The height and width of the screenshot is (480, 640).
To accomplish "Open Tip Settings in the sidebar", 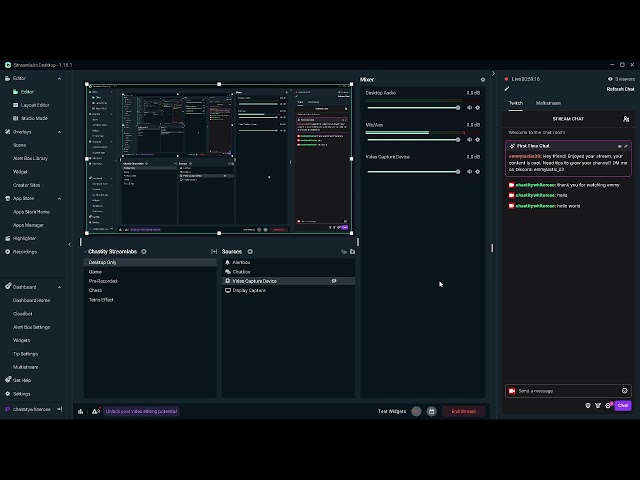I will coord(25,354).
